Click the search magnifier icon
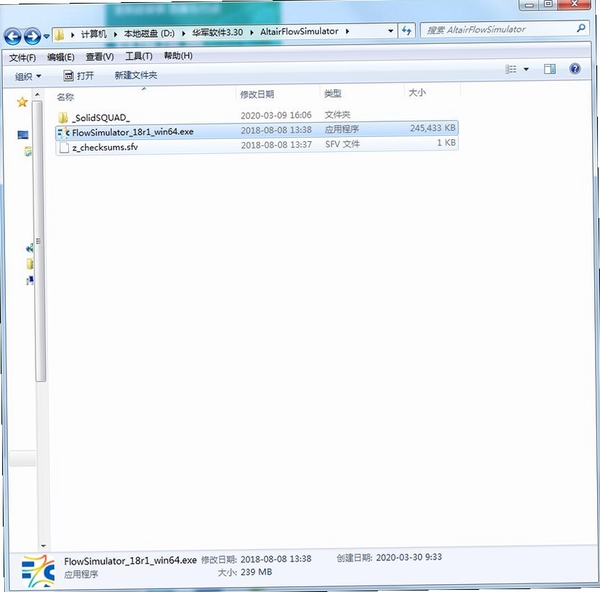 [x=581, y=28]
